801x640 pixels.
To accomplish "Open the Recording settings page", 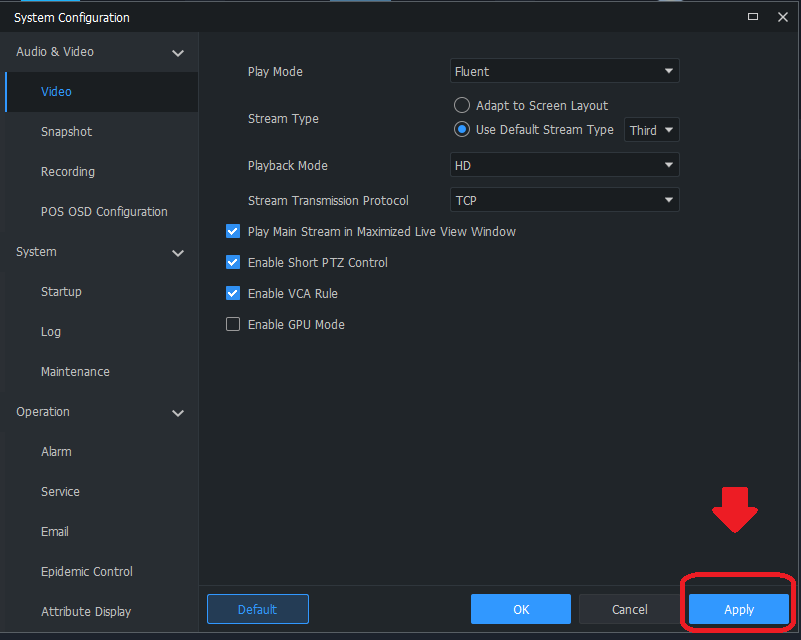I will click(x=67, y=171).
